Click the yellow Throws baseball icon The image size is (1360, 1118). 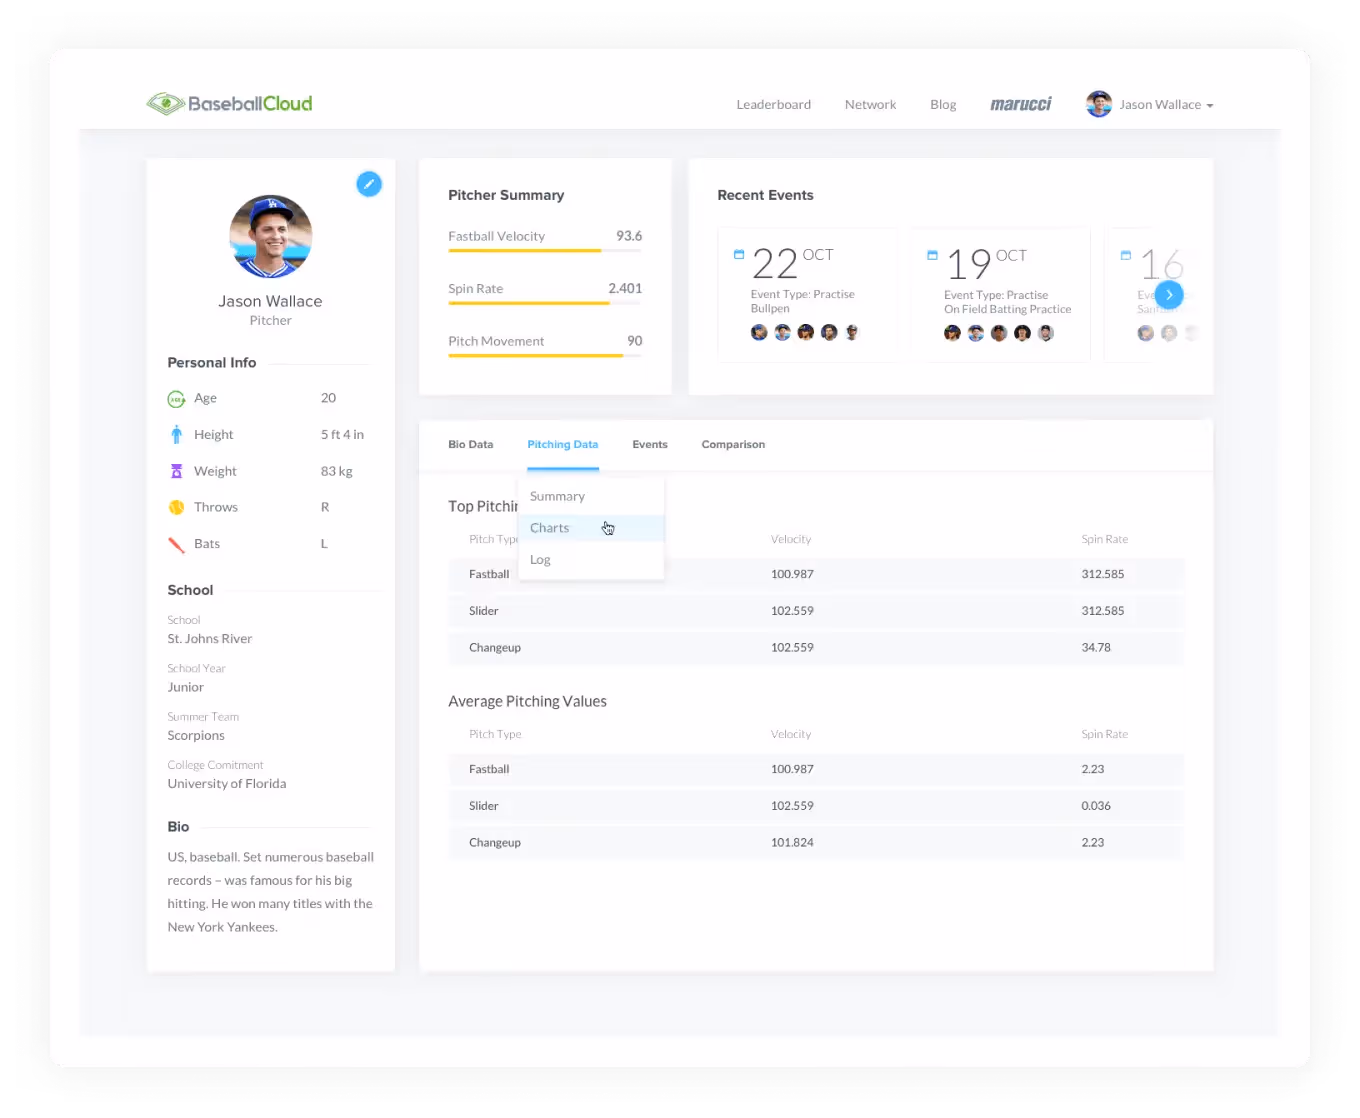pos(176,507)
